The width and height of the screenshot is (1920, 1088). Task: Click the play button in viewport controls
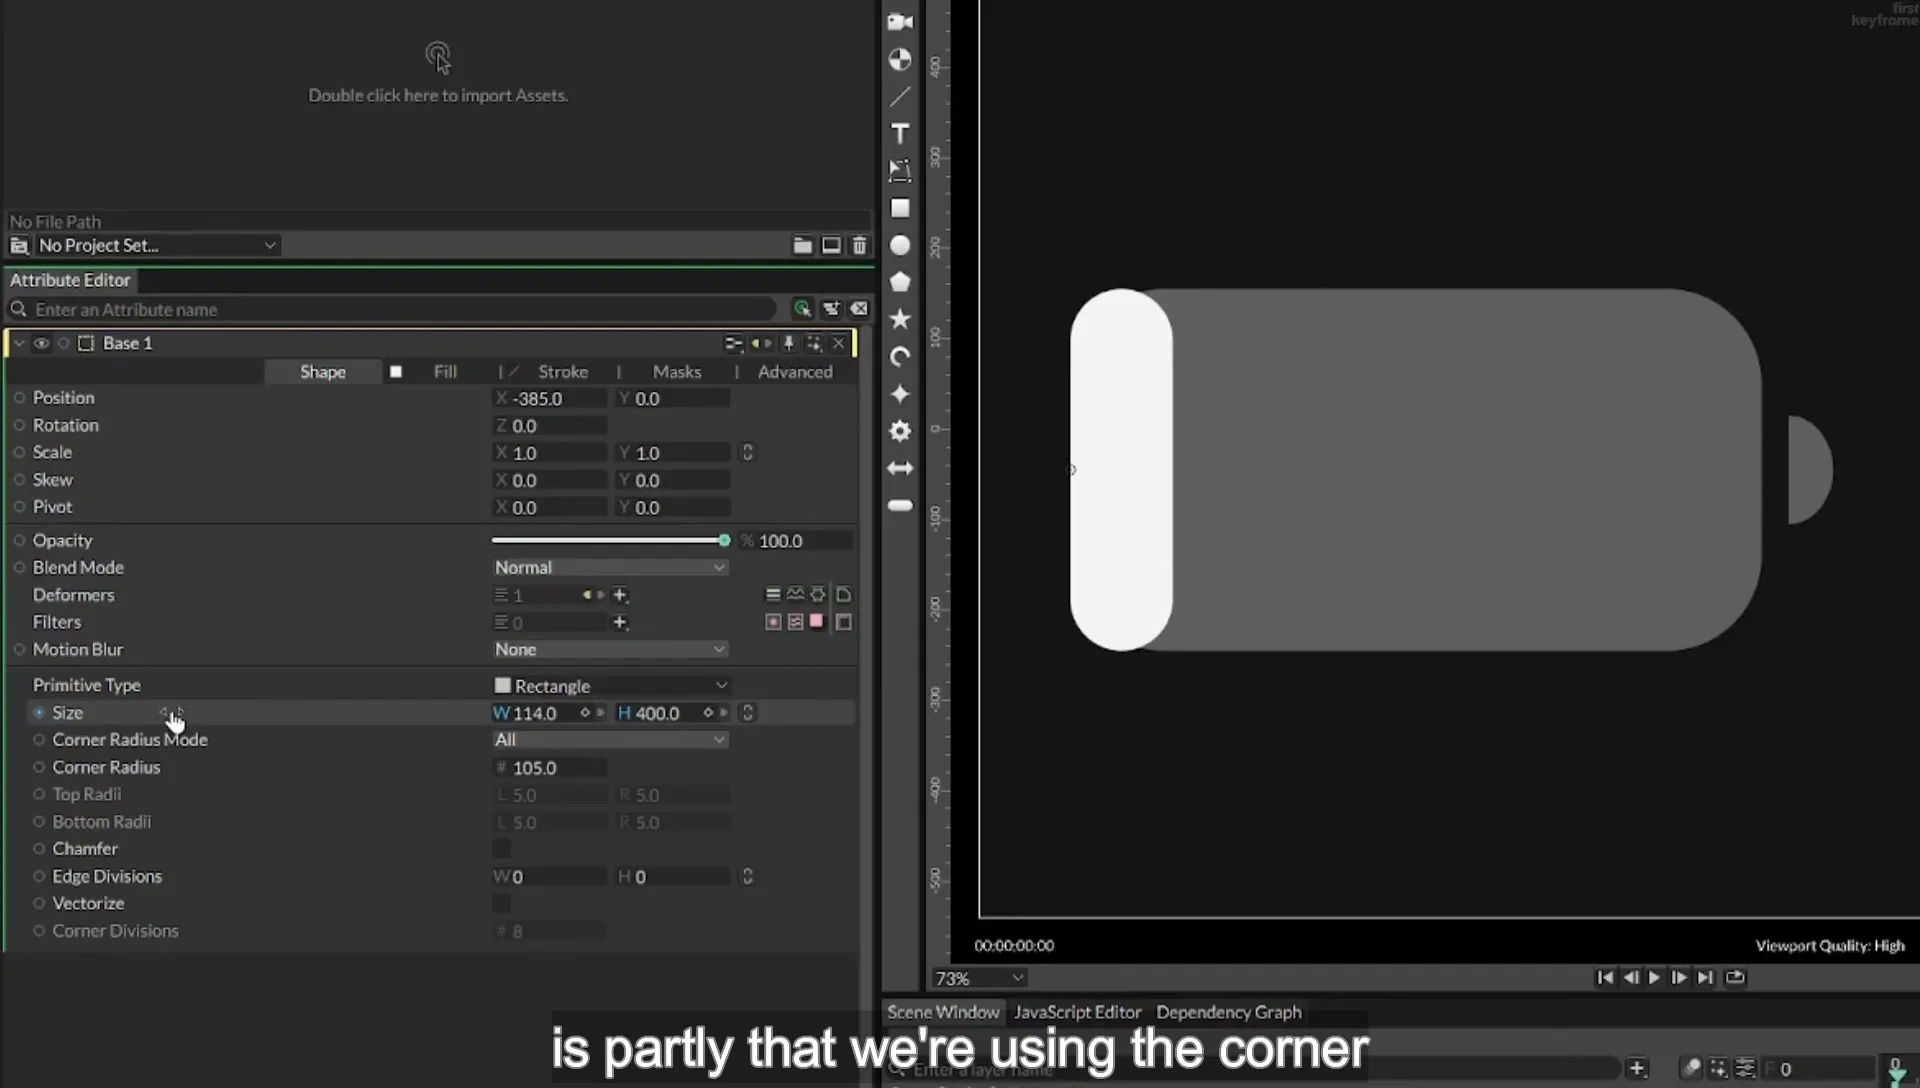click(x=1654, y=978)
